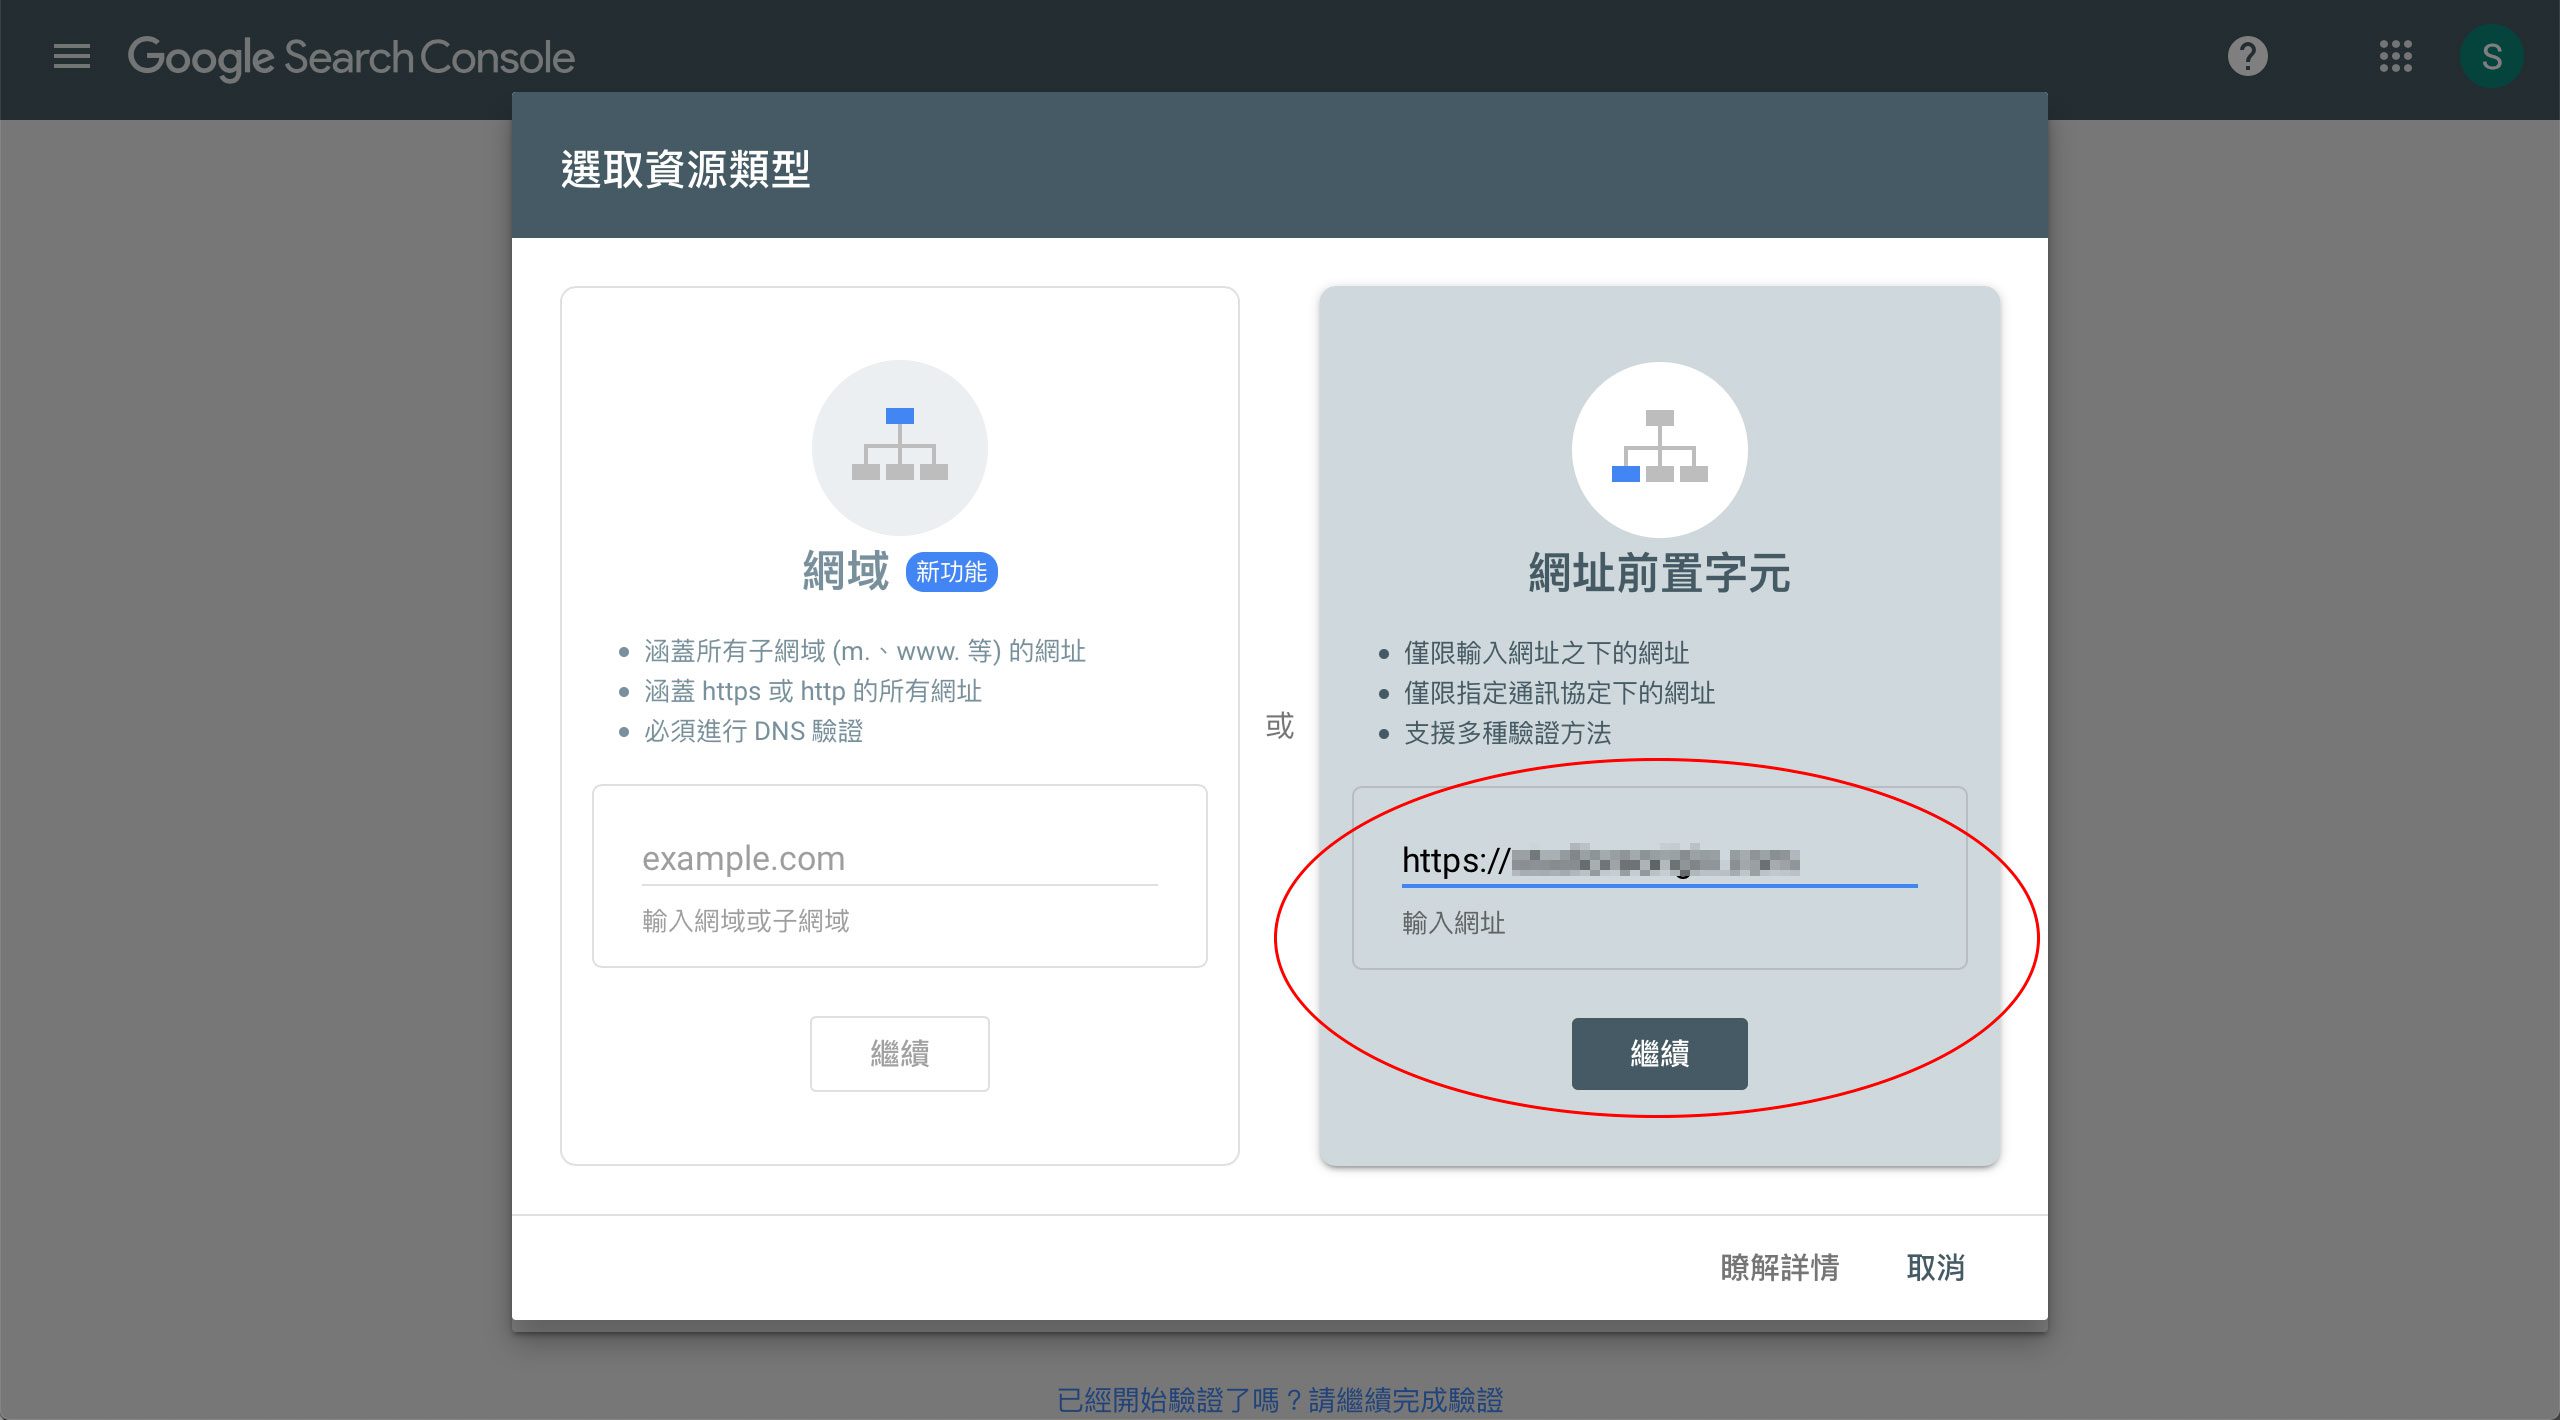Click 取消 to cancel the dialog
Screen dimensions: 2560x1420
(x=1935, y=1267)
